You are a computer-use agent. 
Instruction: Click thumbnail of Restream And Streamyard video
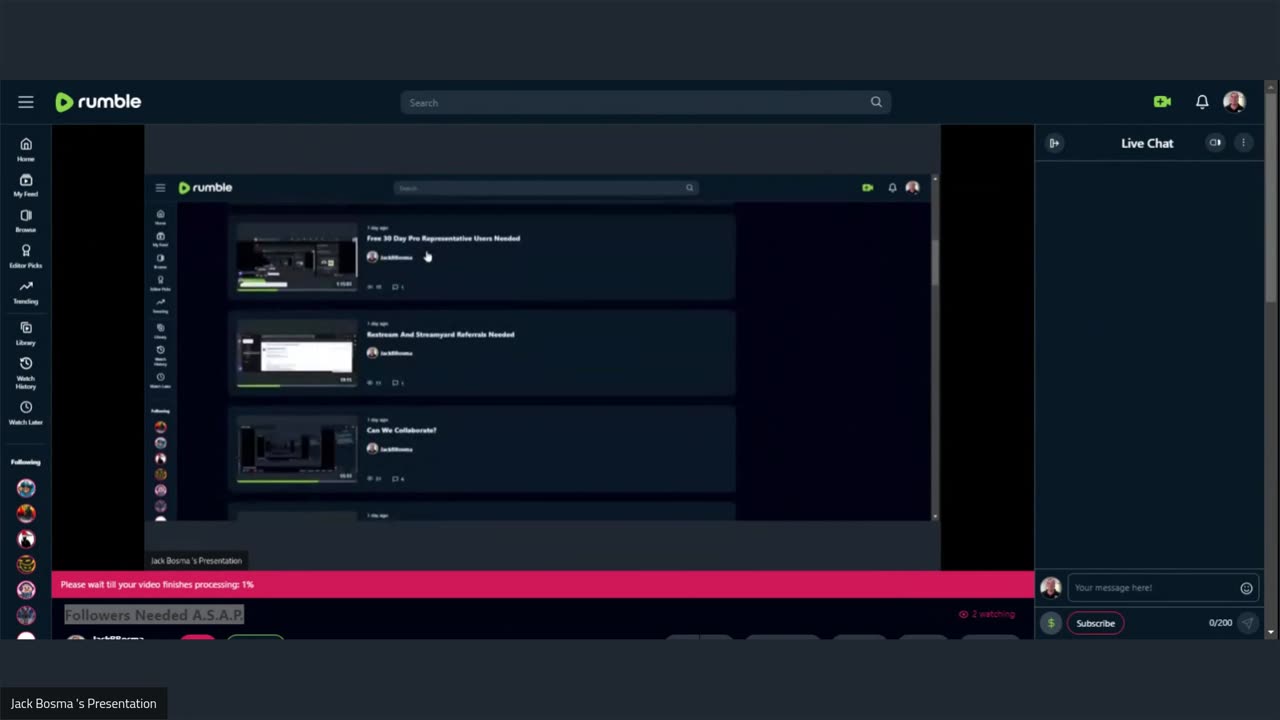296,354
